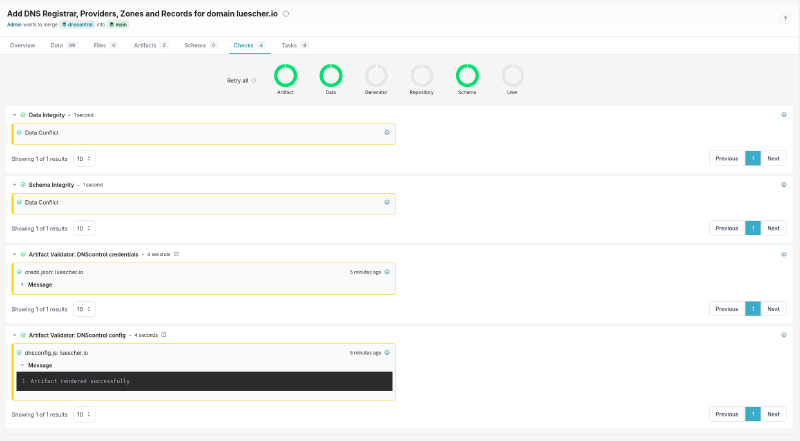Screen dimensions: 800x441
Task: Select the Checks tab
Action: (249, 45)
